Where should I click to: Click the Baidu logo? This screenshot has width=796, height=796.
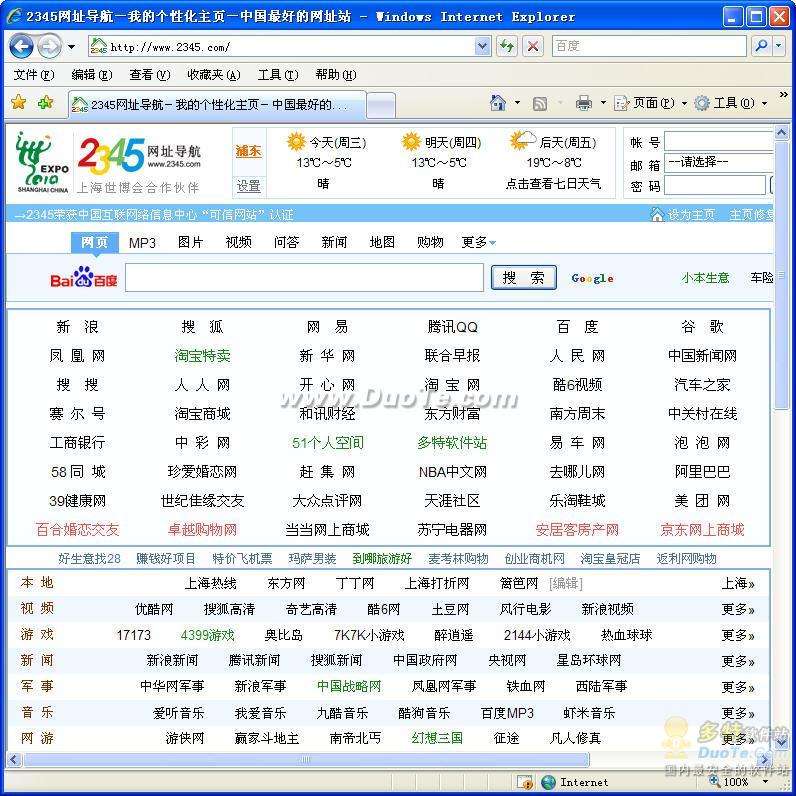pos(84,277)
